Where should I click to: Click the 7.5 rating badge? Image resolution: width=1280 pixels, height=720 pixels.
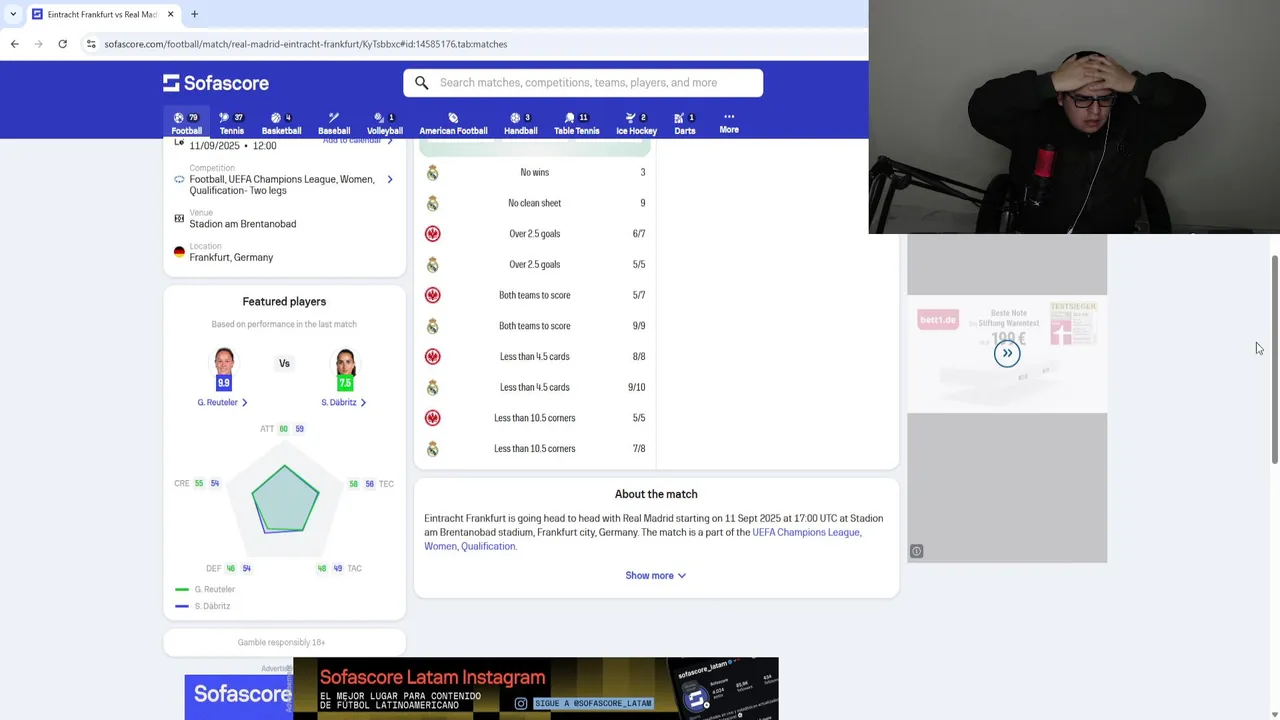pyautogui.click(x=345, y=382)
